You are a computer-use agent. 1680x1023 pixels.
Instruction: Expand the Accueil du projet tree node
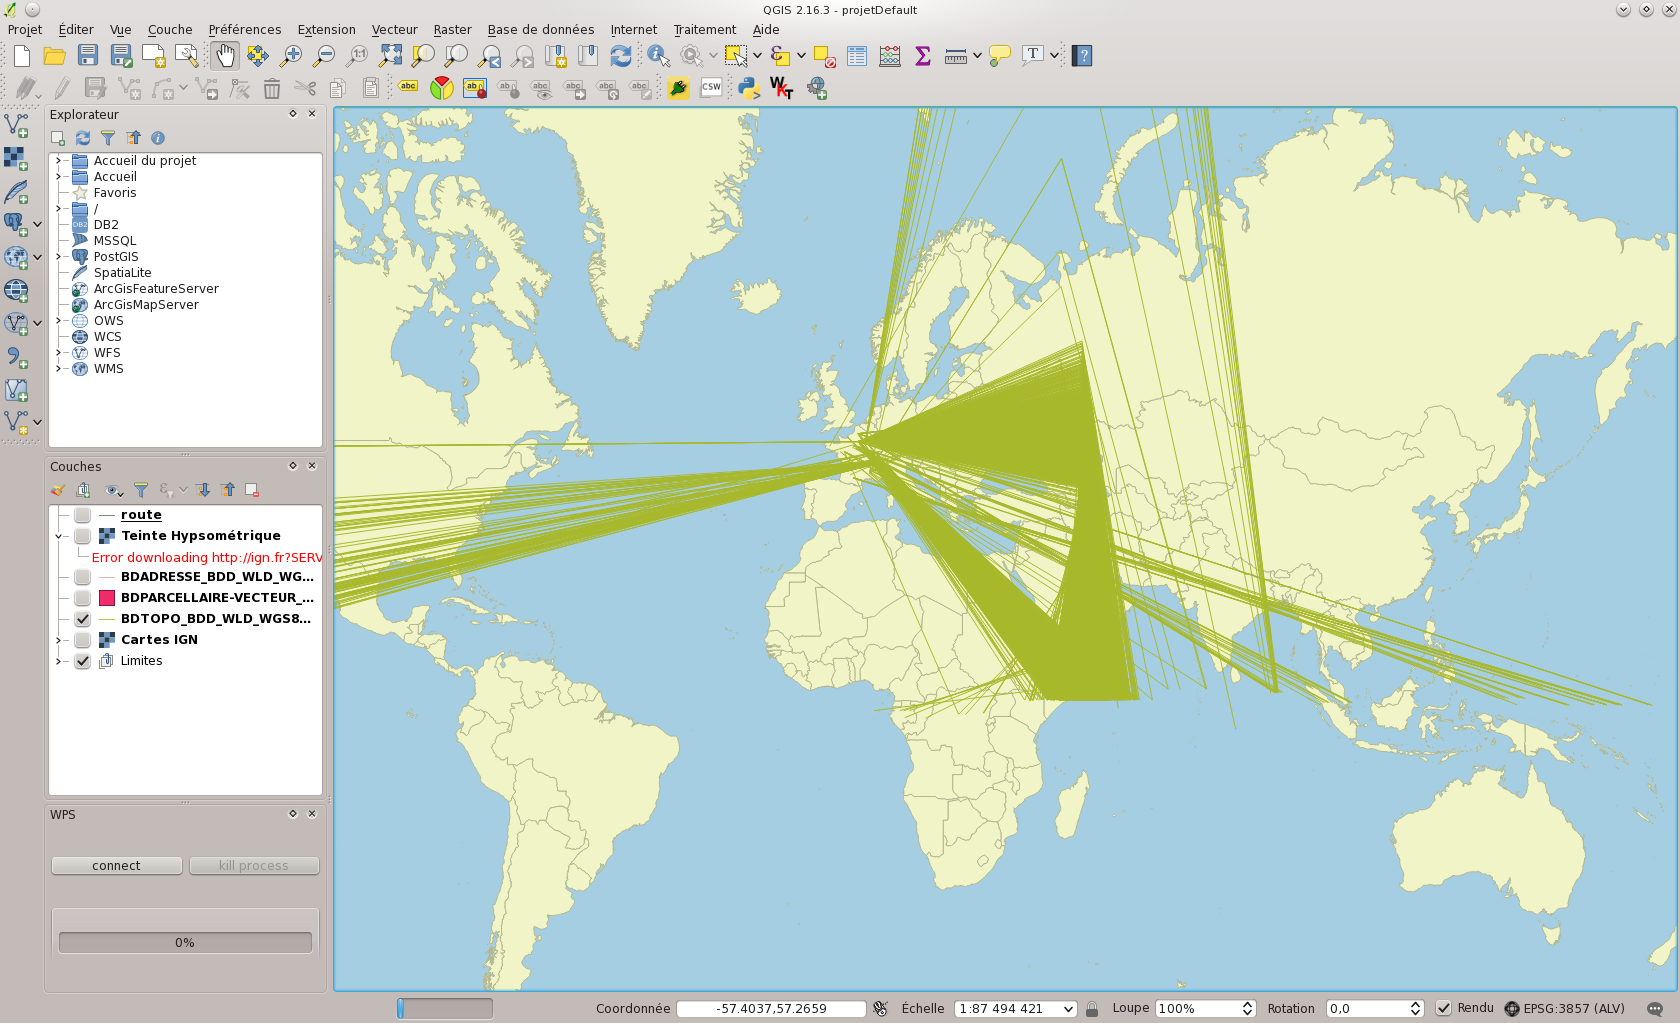(58, 161)
